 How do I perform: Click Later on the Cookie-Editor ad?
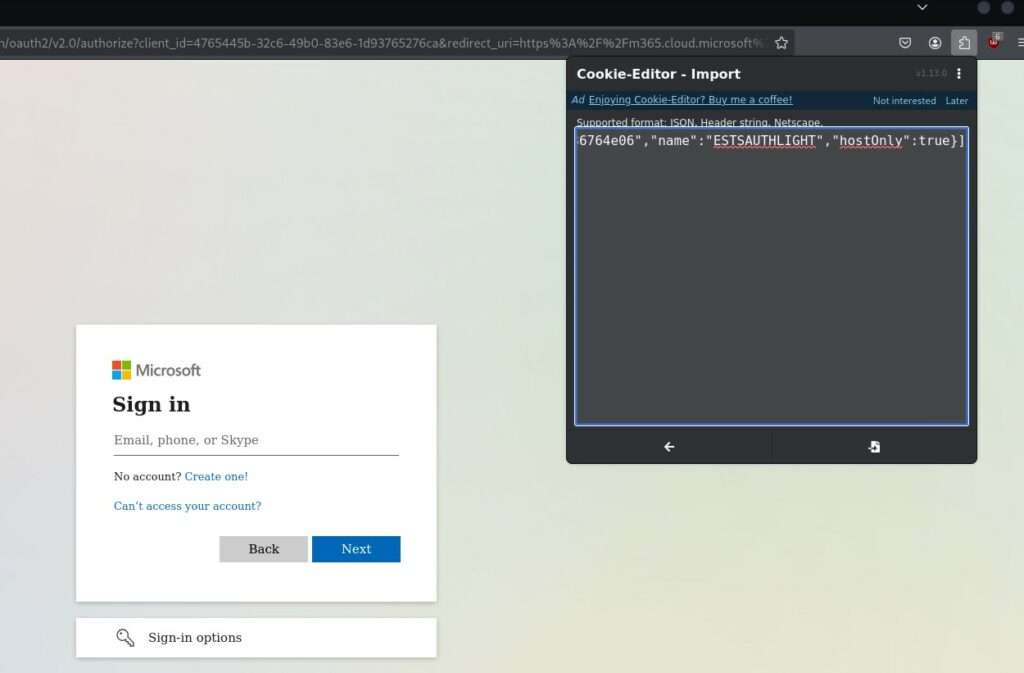[x=957, y=101]
